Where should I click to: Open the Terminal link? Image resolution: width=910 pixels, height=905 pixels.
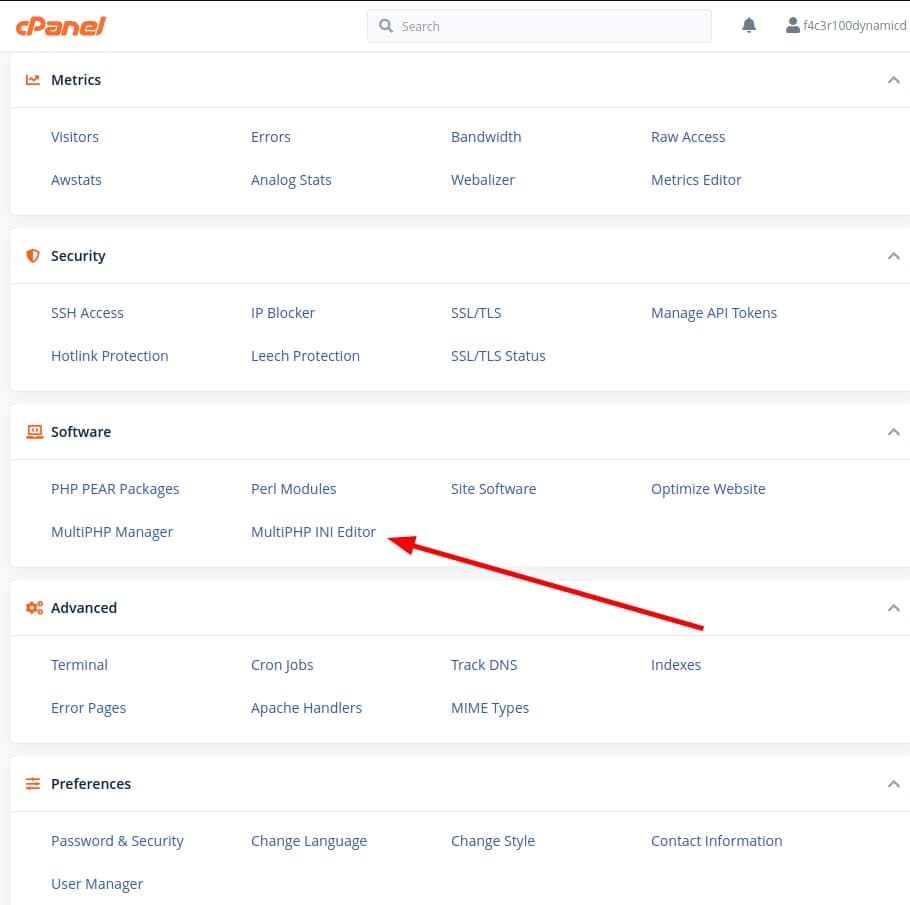pos(79,665)
